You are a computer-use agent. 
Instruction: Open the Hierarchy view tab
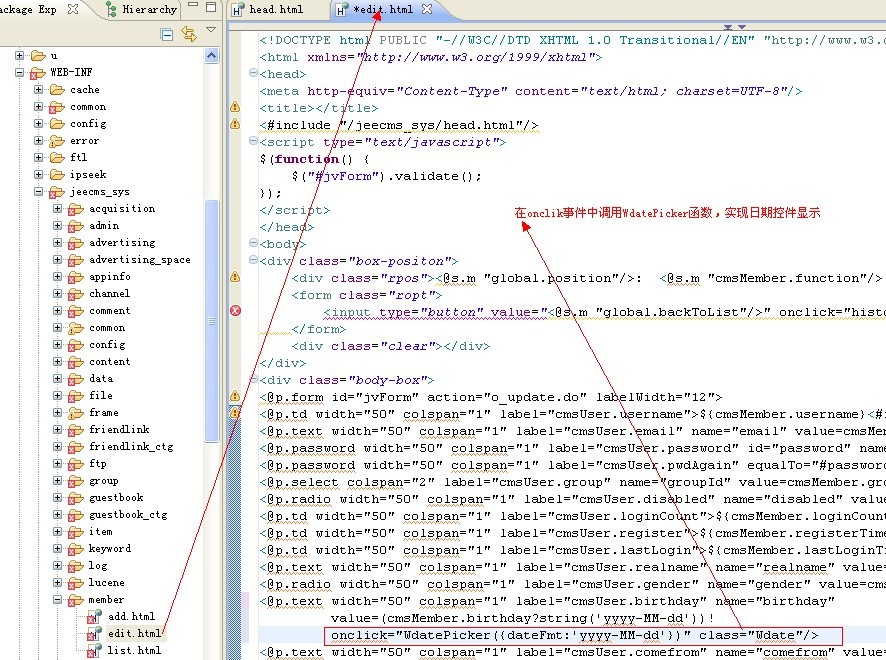click(x=142, y=9)
